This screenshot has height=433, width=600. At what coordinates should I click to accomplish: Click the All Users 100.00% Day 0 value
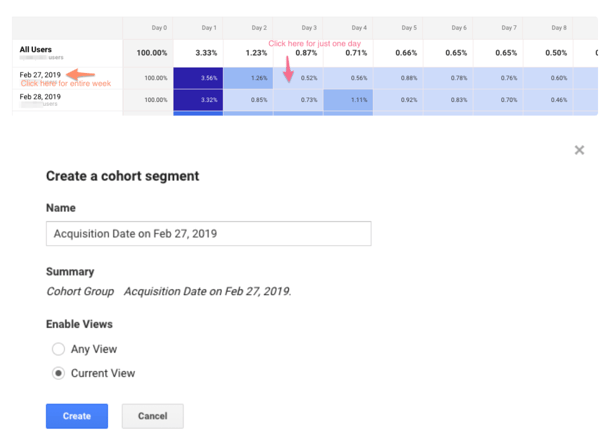tap(152, 53)
